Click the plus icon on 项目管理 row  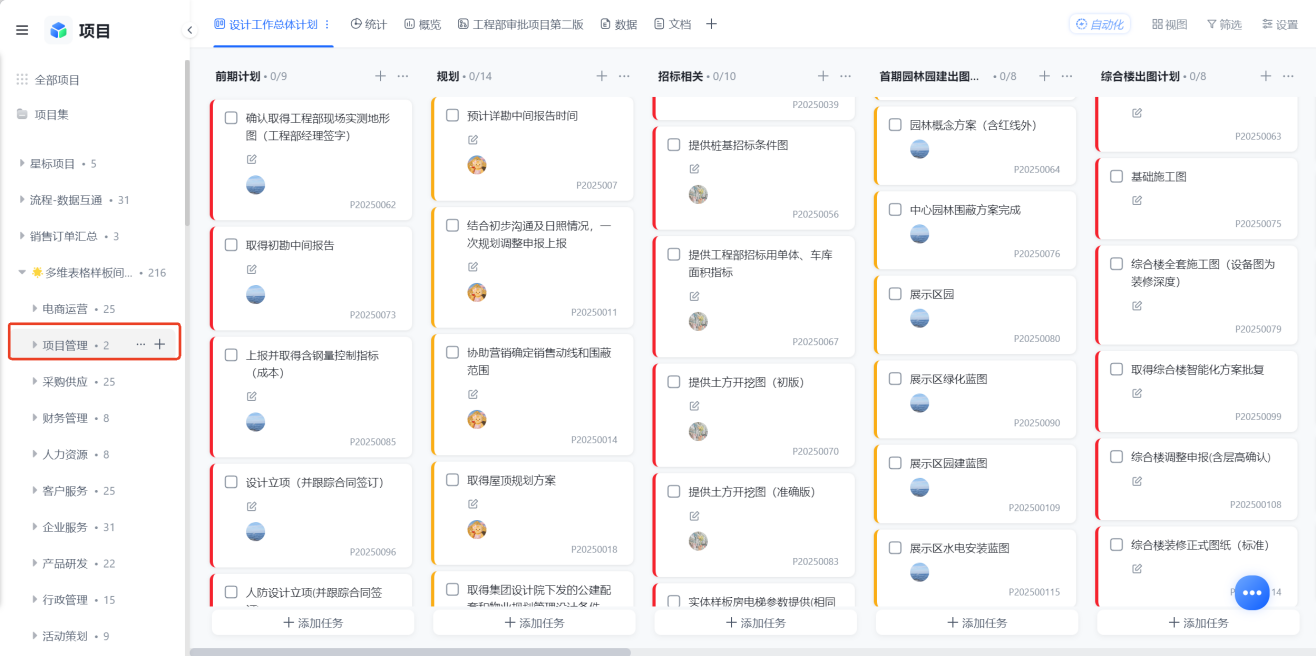160,344
